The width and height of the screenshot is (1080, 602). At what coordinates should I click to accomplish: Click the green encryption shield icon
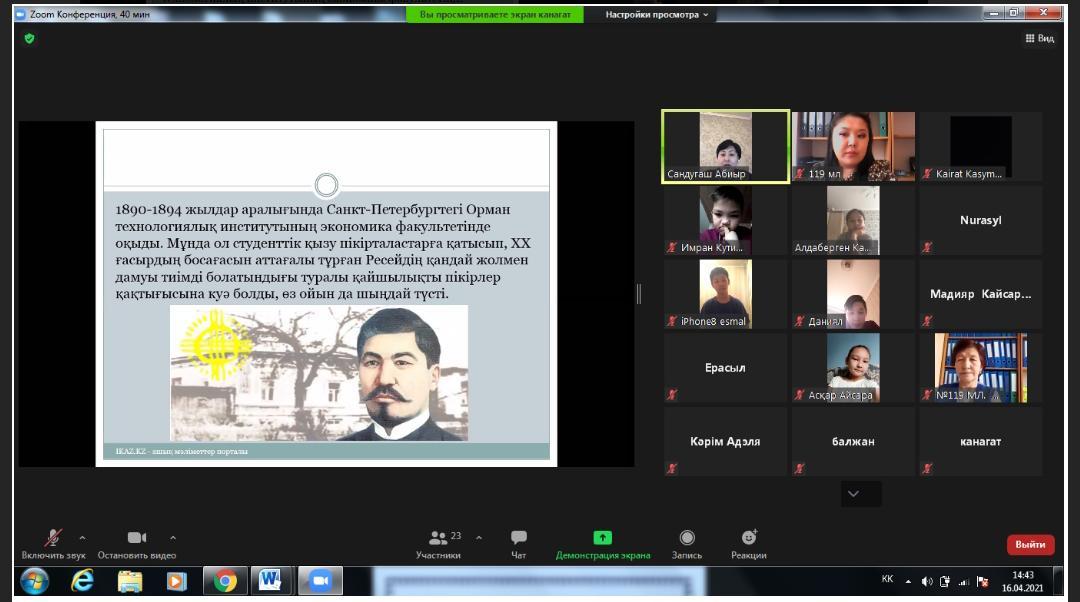(x=29, y=38)
